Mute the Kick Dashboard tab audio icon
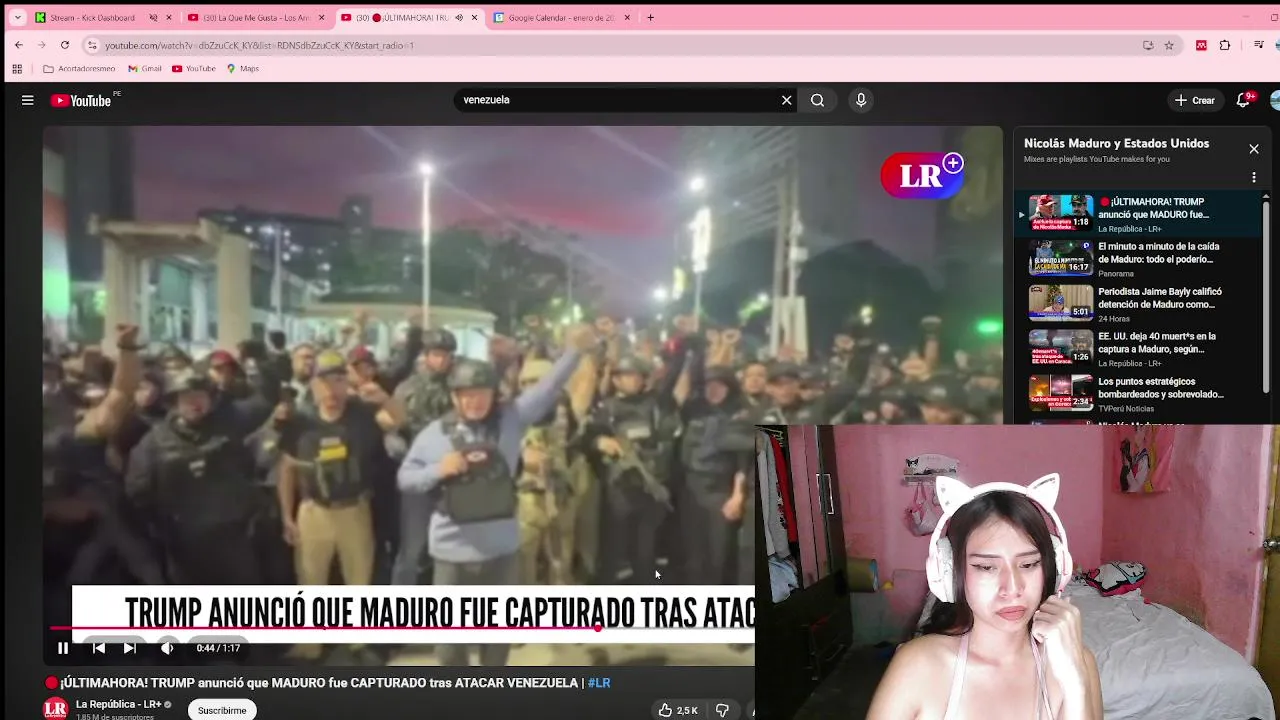Screen dimensions: 1280x720 tap(153, 18)
